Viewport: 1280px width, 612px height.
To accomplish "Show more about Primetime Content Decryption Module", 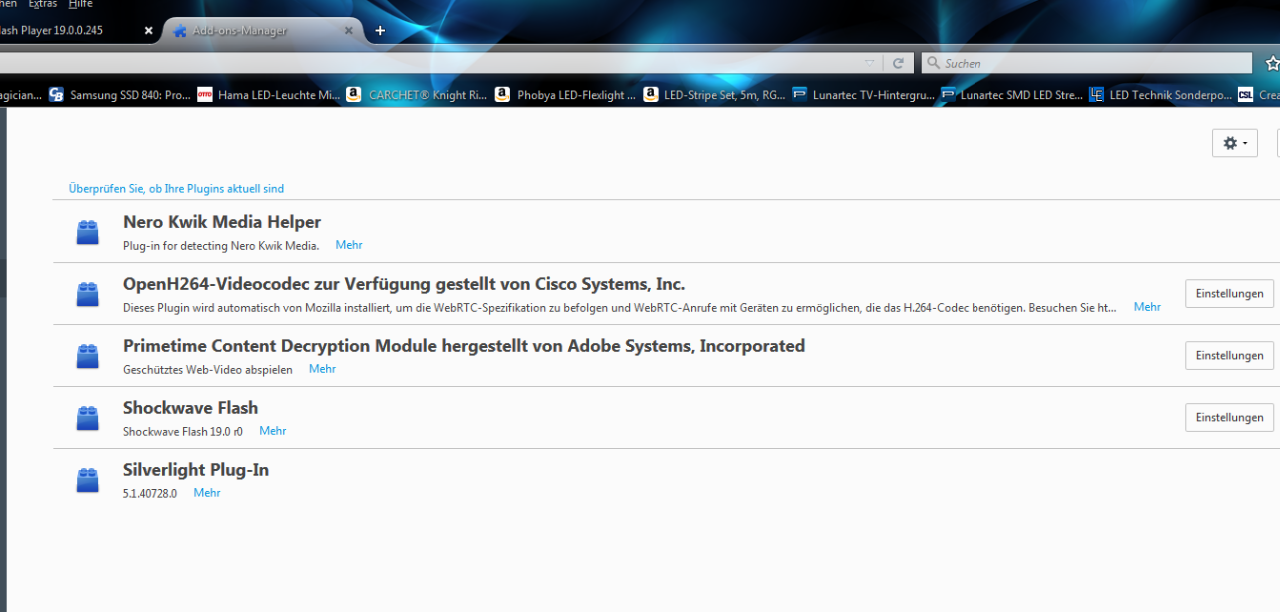I will pyautogui.click(x=322, y=369).
